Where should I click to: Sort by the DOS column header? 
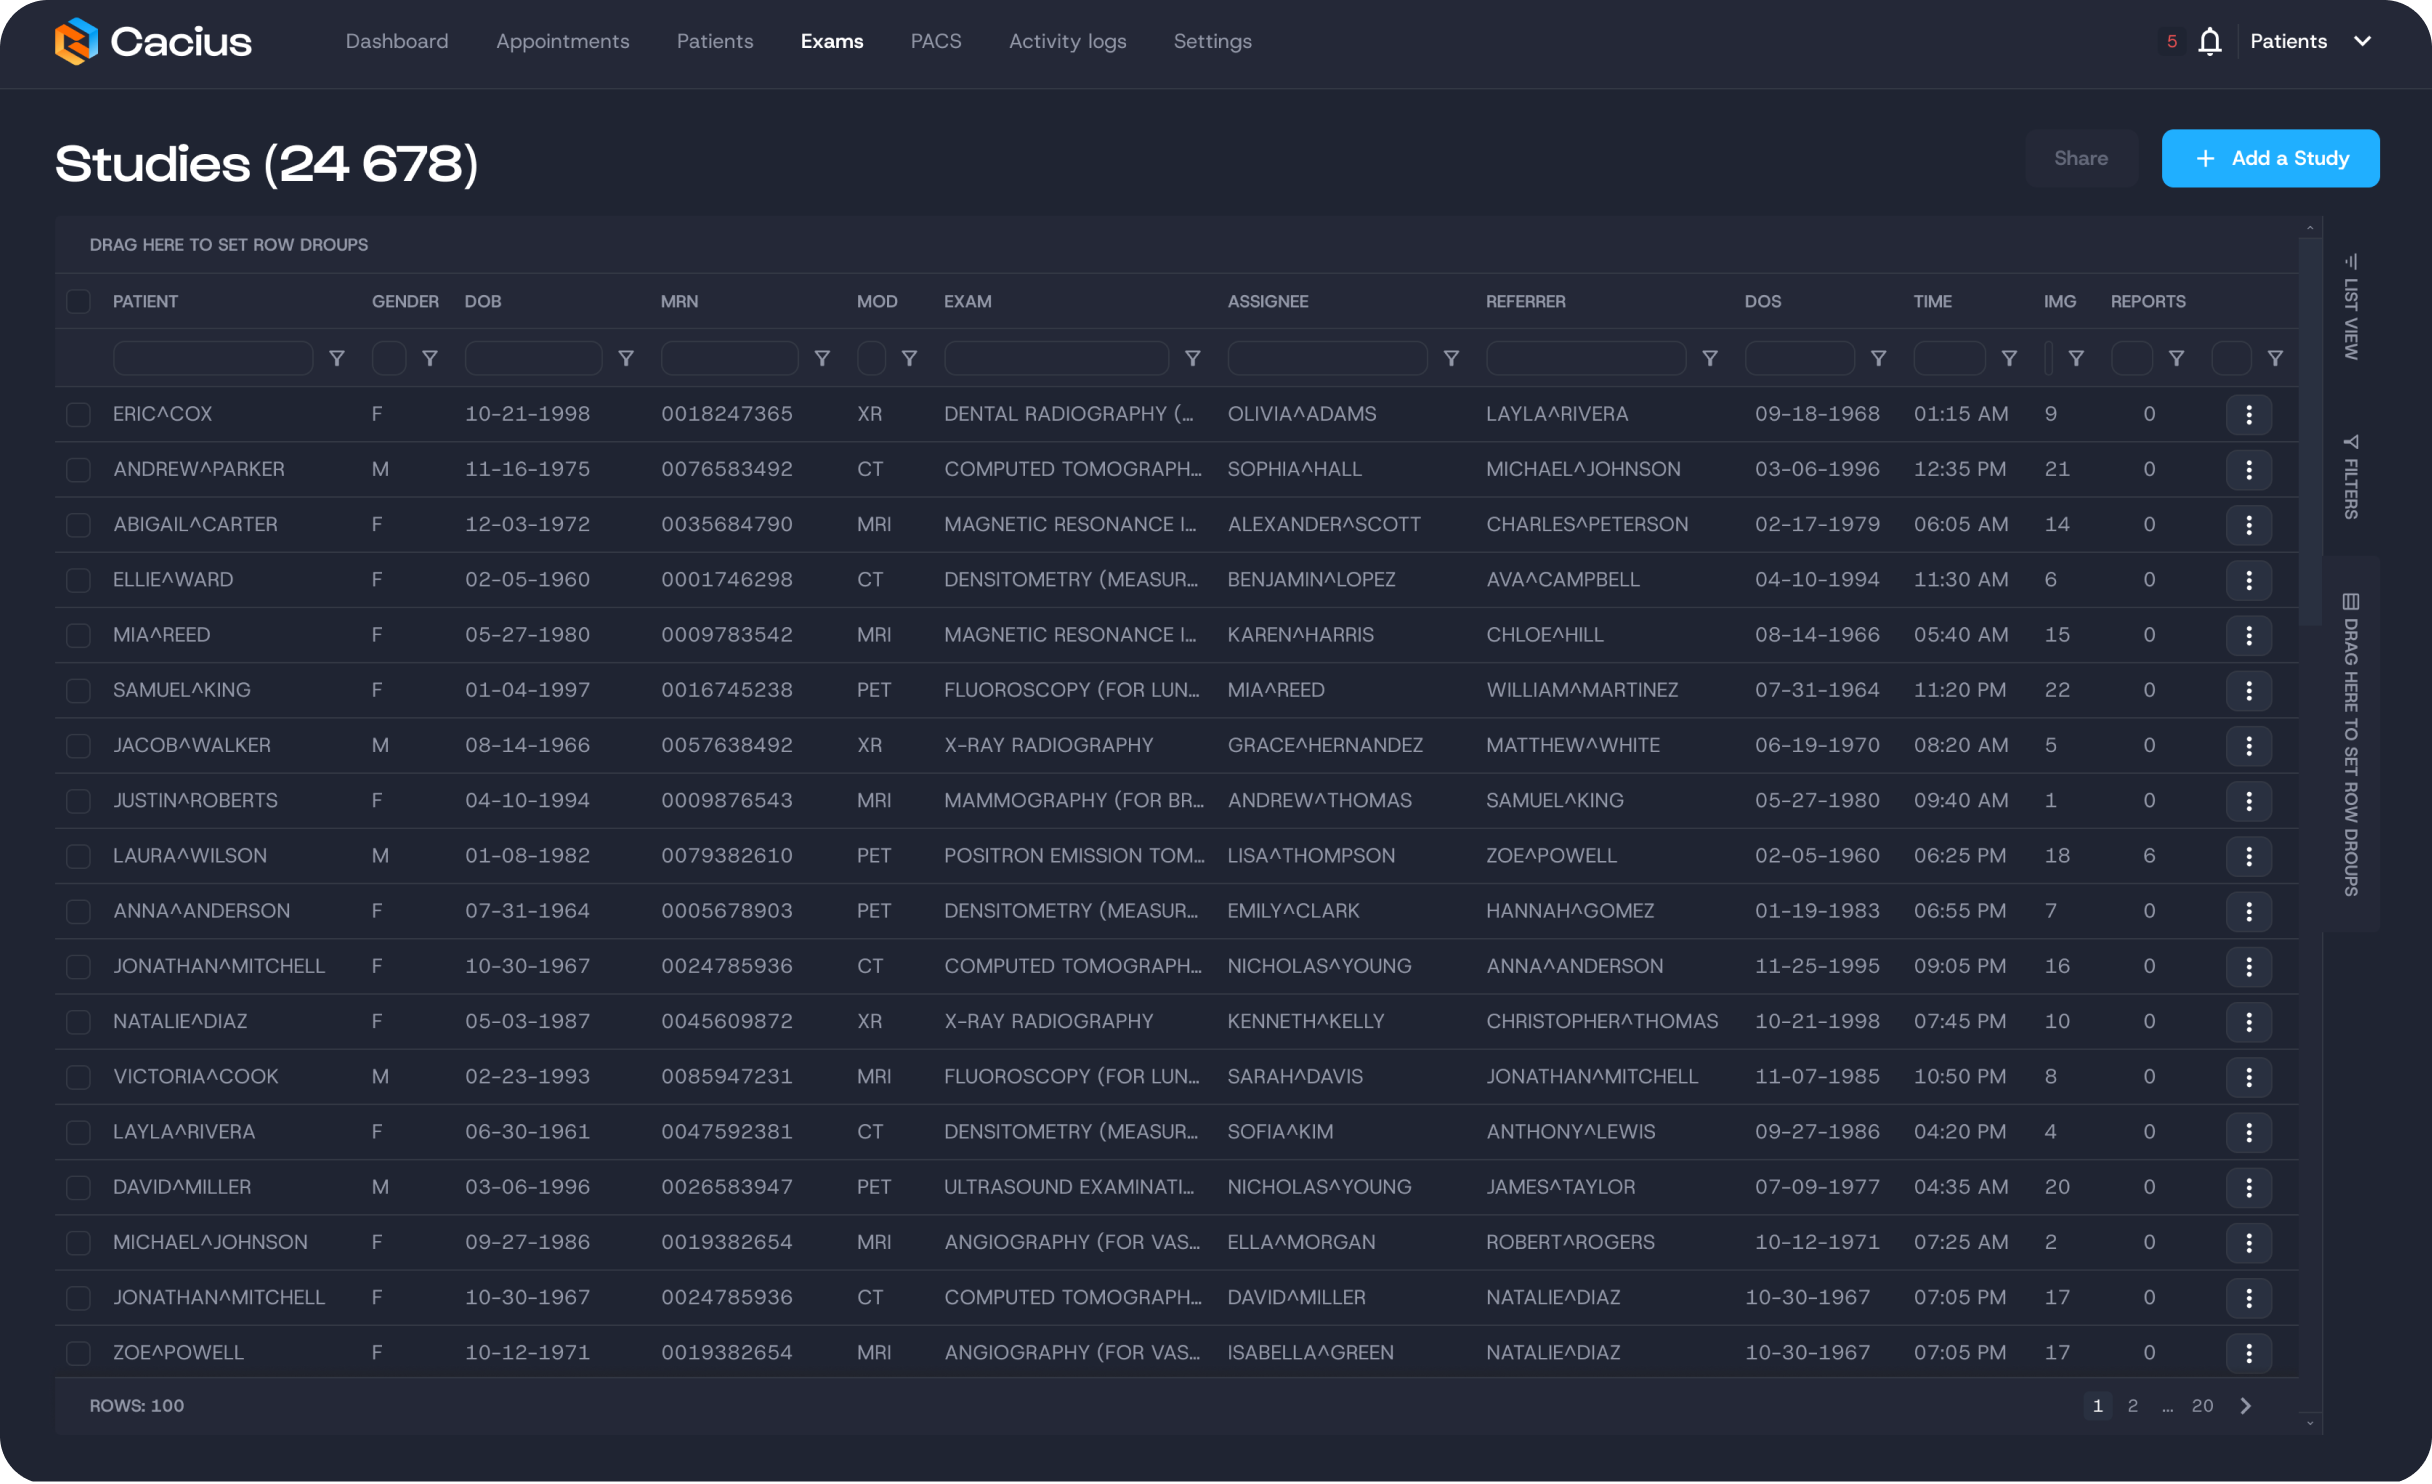point(1763,301)
